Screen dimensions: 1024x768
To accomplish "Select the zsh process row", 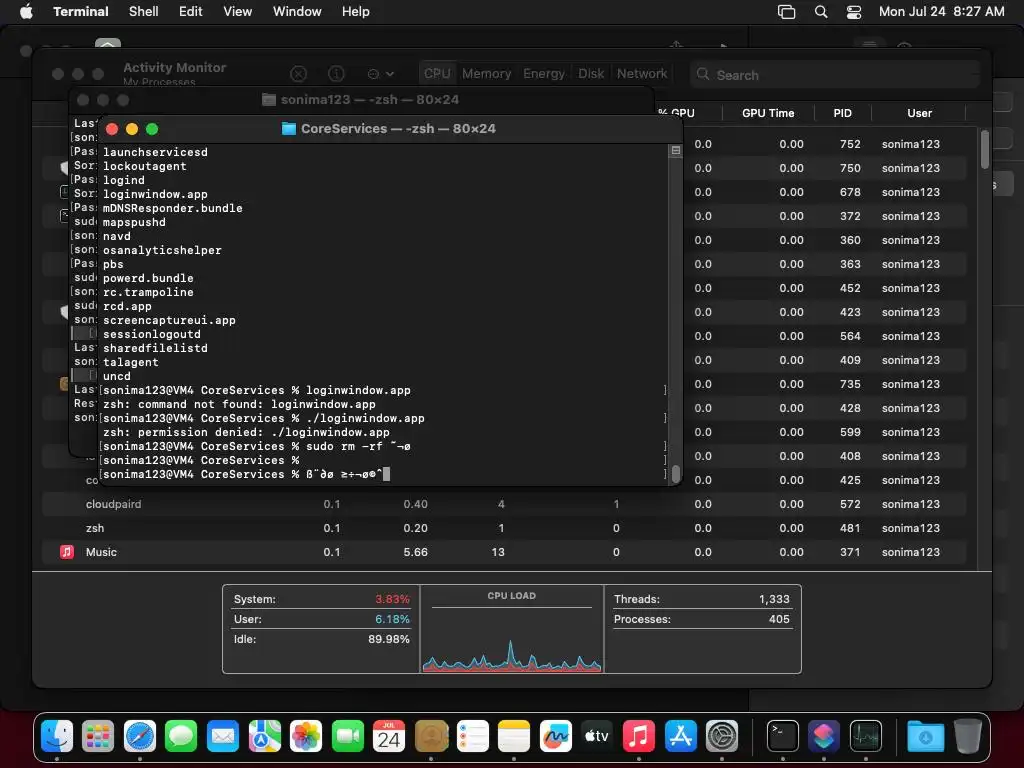I will pyautogui.click(x=504, y=528).
